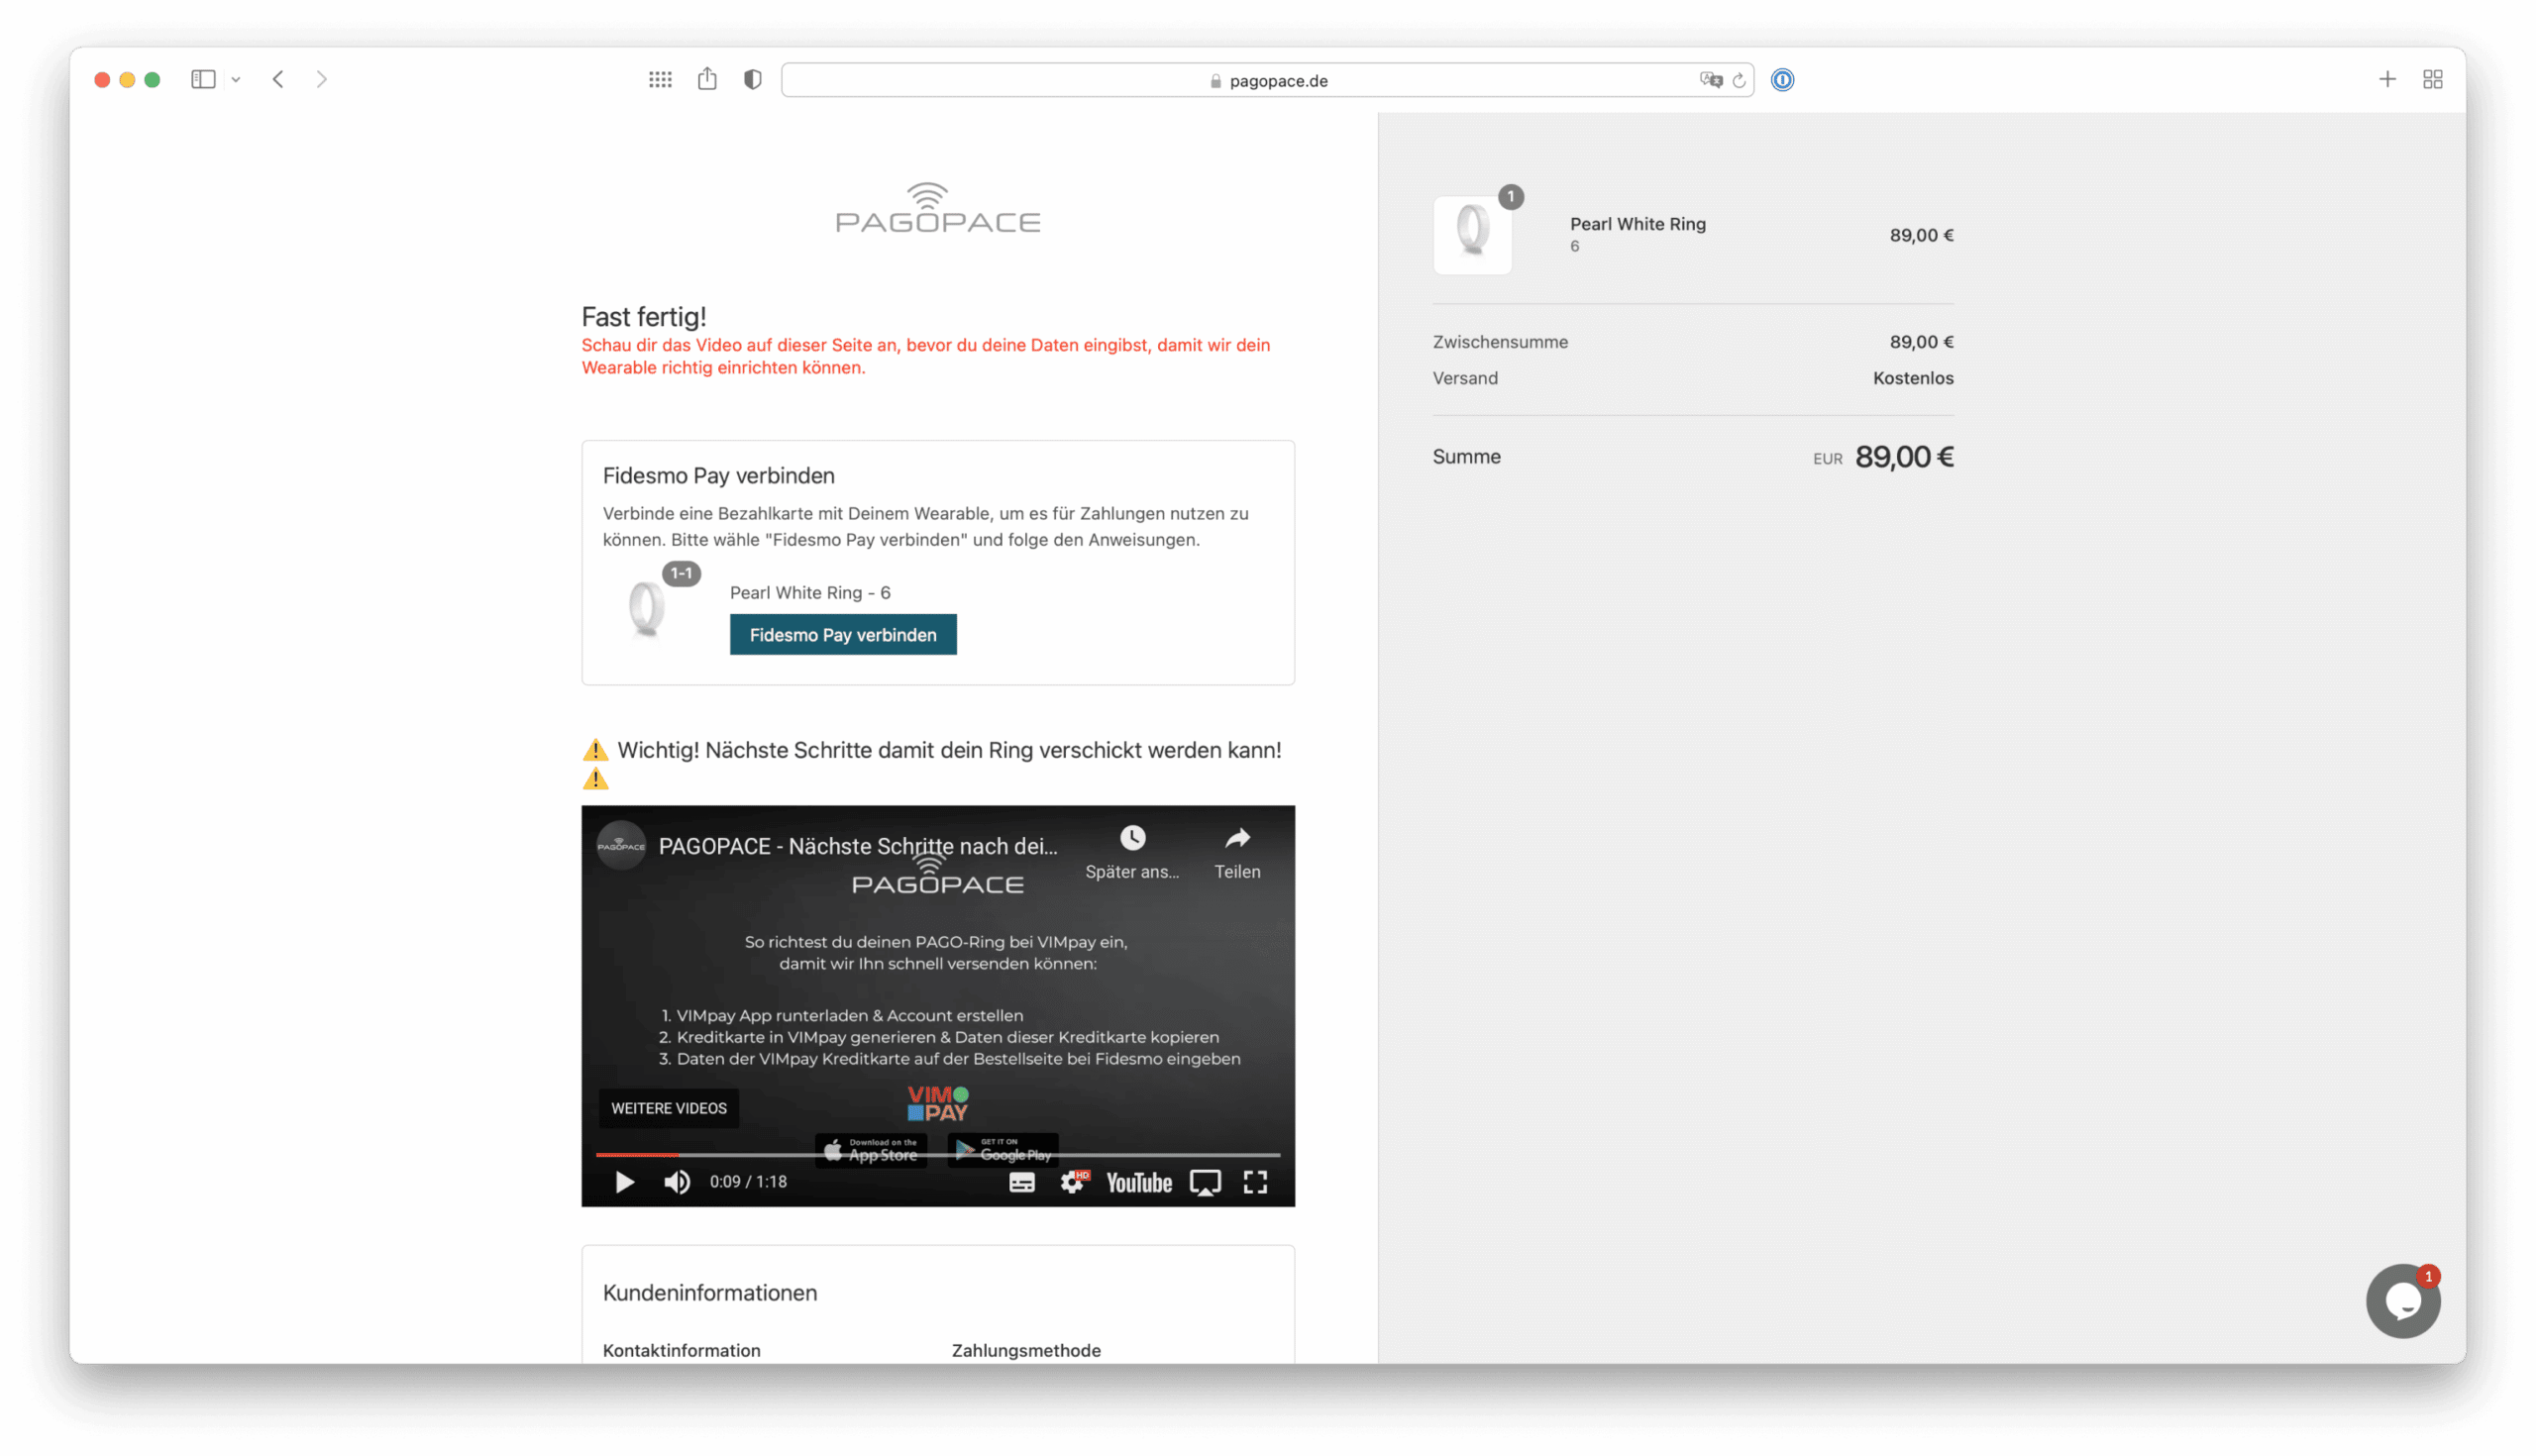Play the YouTube video
This screenshot has height=1456, width=2536.
tap(624, 1182)
